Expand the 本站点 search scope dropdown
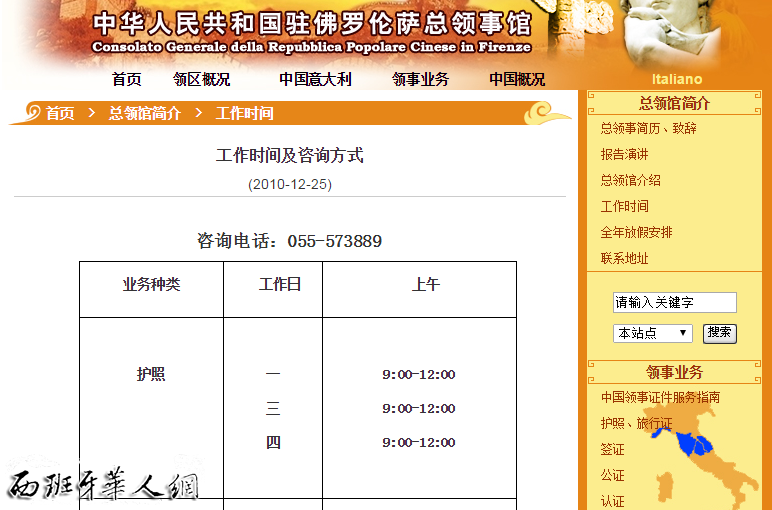The width and height of the screenshot is (772, 510). pyautogui.click(x=653, y=333)
